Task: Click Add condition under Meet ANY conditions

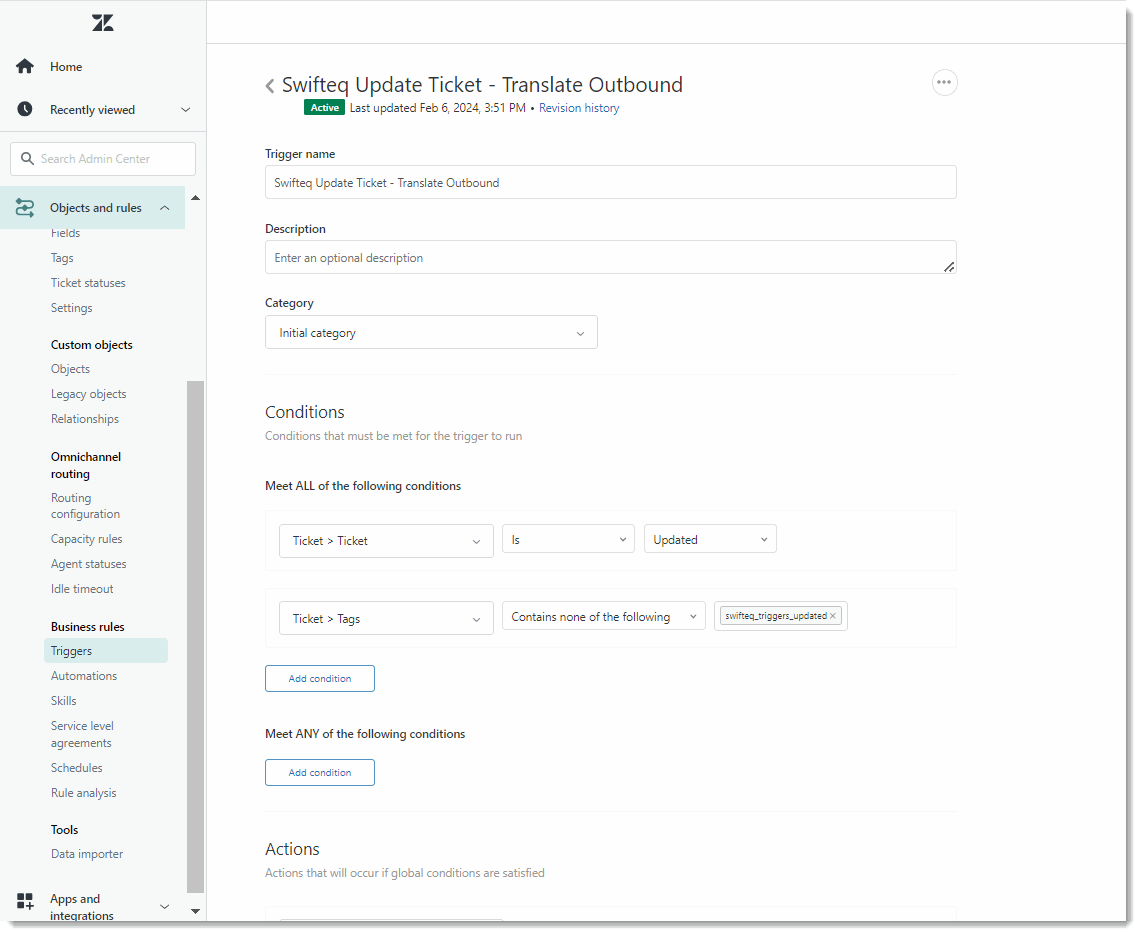Action: coord(319,772)
